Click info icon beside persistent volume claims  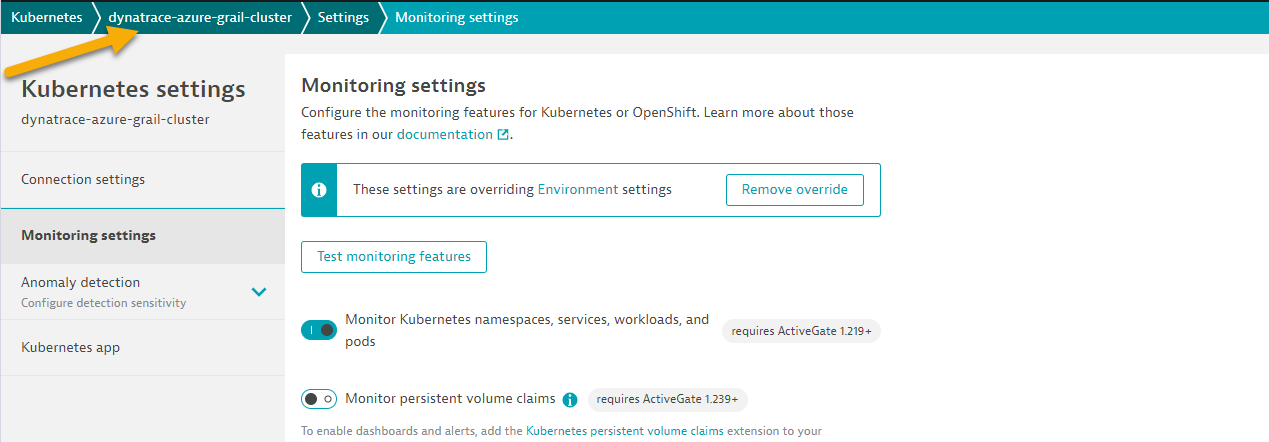pyautogui.click(x=570, y=400)
